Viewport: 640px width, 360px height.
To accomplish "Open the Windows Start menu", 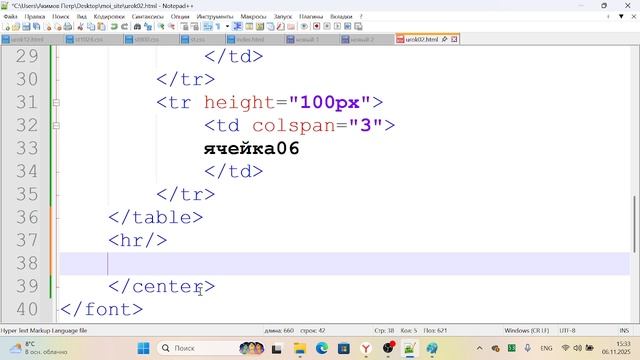I will [x=144, y=348].
